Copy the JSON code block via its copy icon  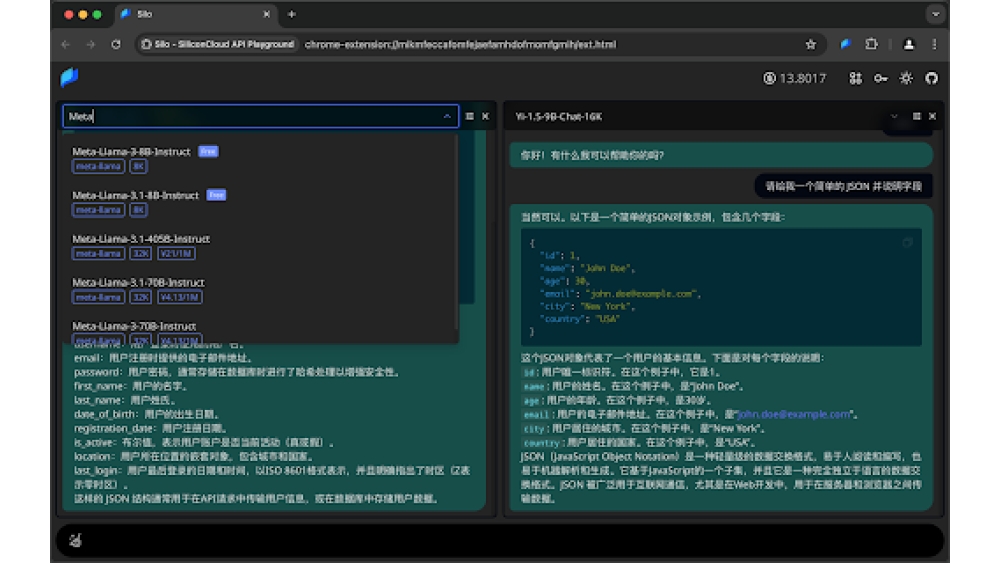[x=908, y=242]
